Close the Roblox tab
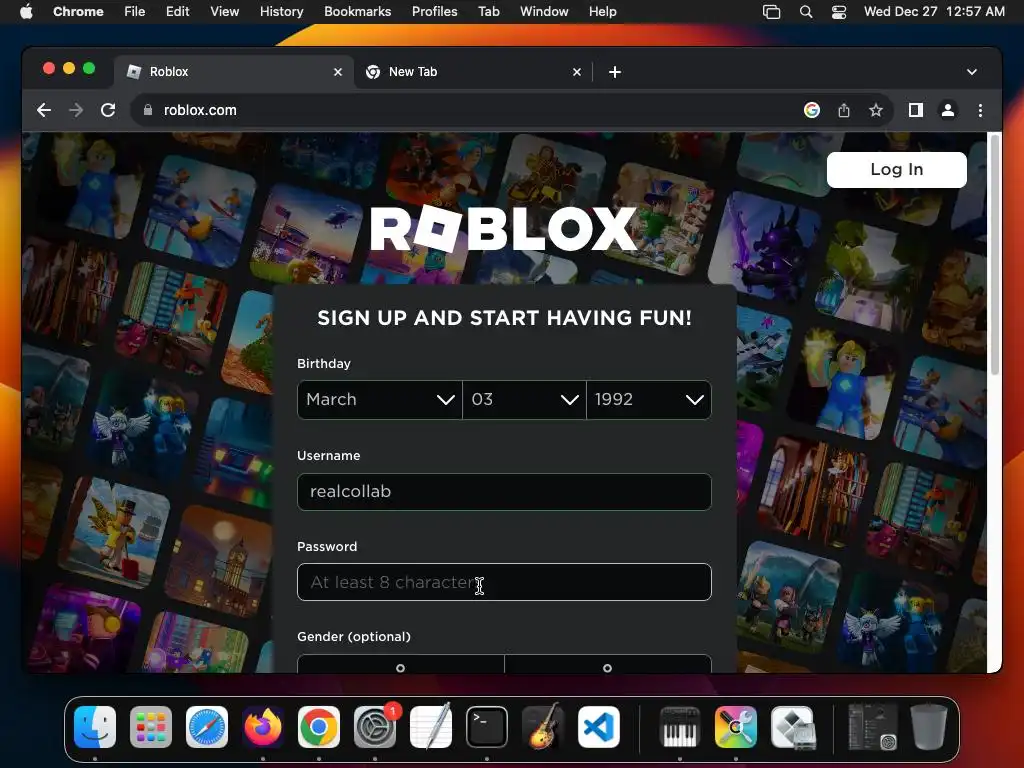Screen dimensions: 1024x768 (338, 72)
